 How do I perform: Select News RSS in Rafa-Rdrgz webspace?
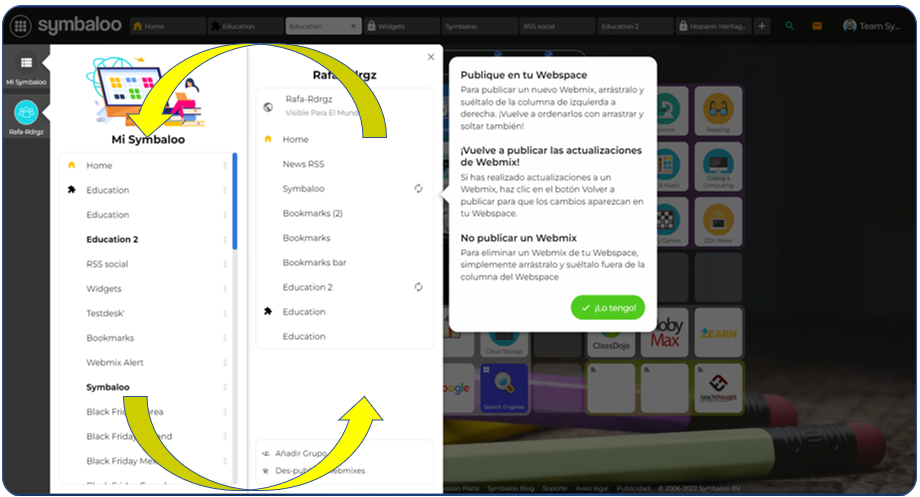pos(303,164)
